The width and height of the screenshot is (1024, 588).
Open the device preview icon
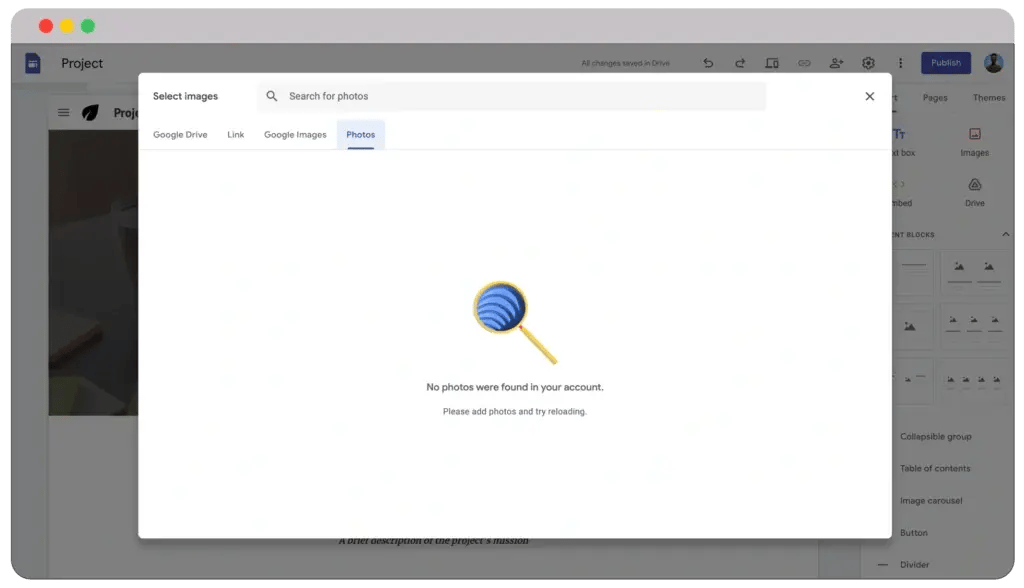(x=772, y=63)
